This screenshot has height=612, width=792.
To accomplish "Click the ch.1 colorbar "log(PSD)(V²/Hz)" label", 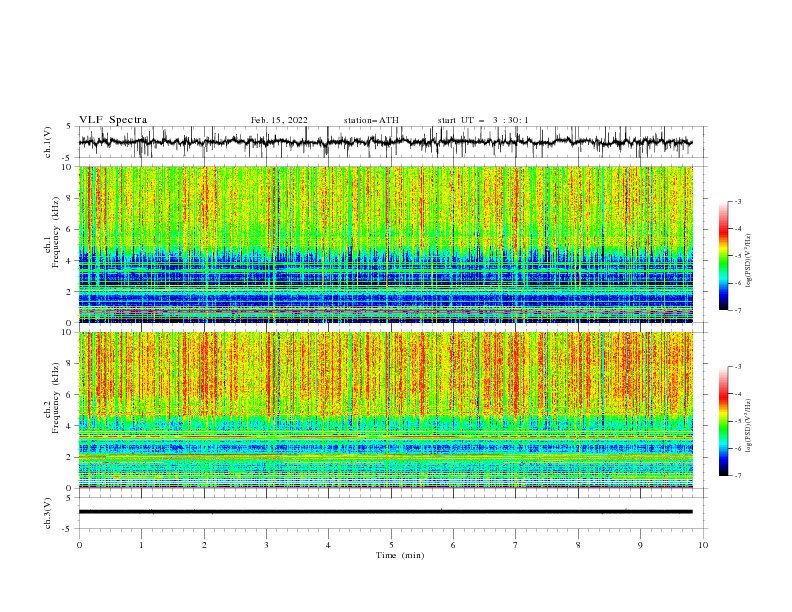I will coord(749,261).
